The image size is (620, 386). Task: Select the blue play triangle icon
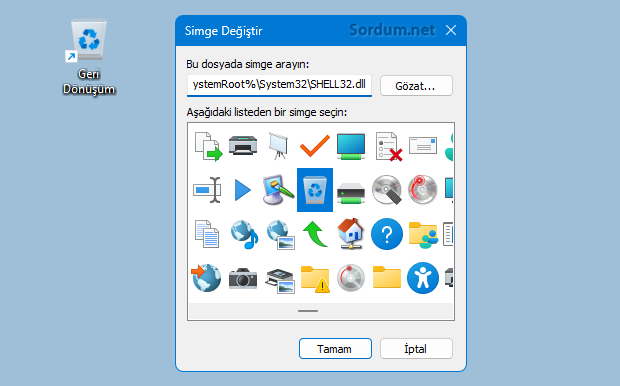point(242,190)
